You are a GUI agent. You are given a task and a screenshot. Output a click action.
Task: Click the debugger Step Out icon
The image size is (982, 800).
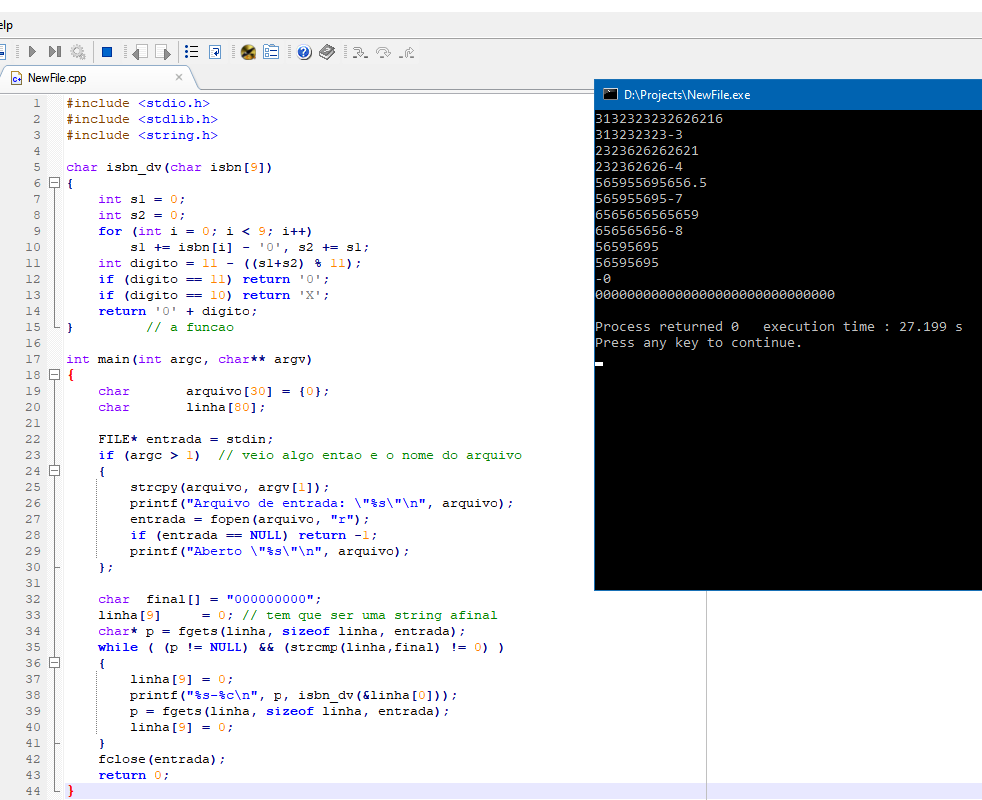406,52
